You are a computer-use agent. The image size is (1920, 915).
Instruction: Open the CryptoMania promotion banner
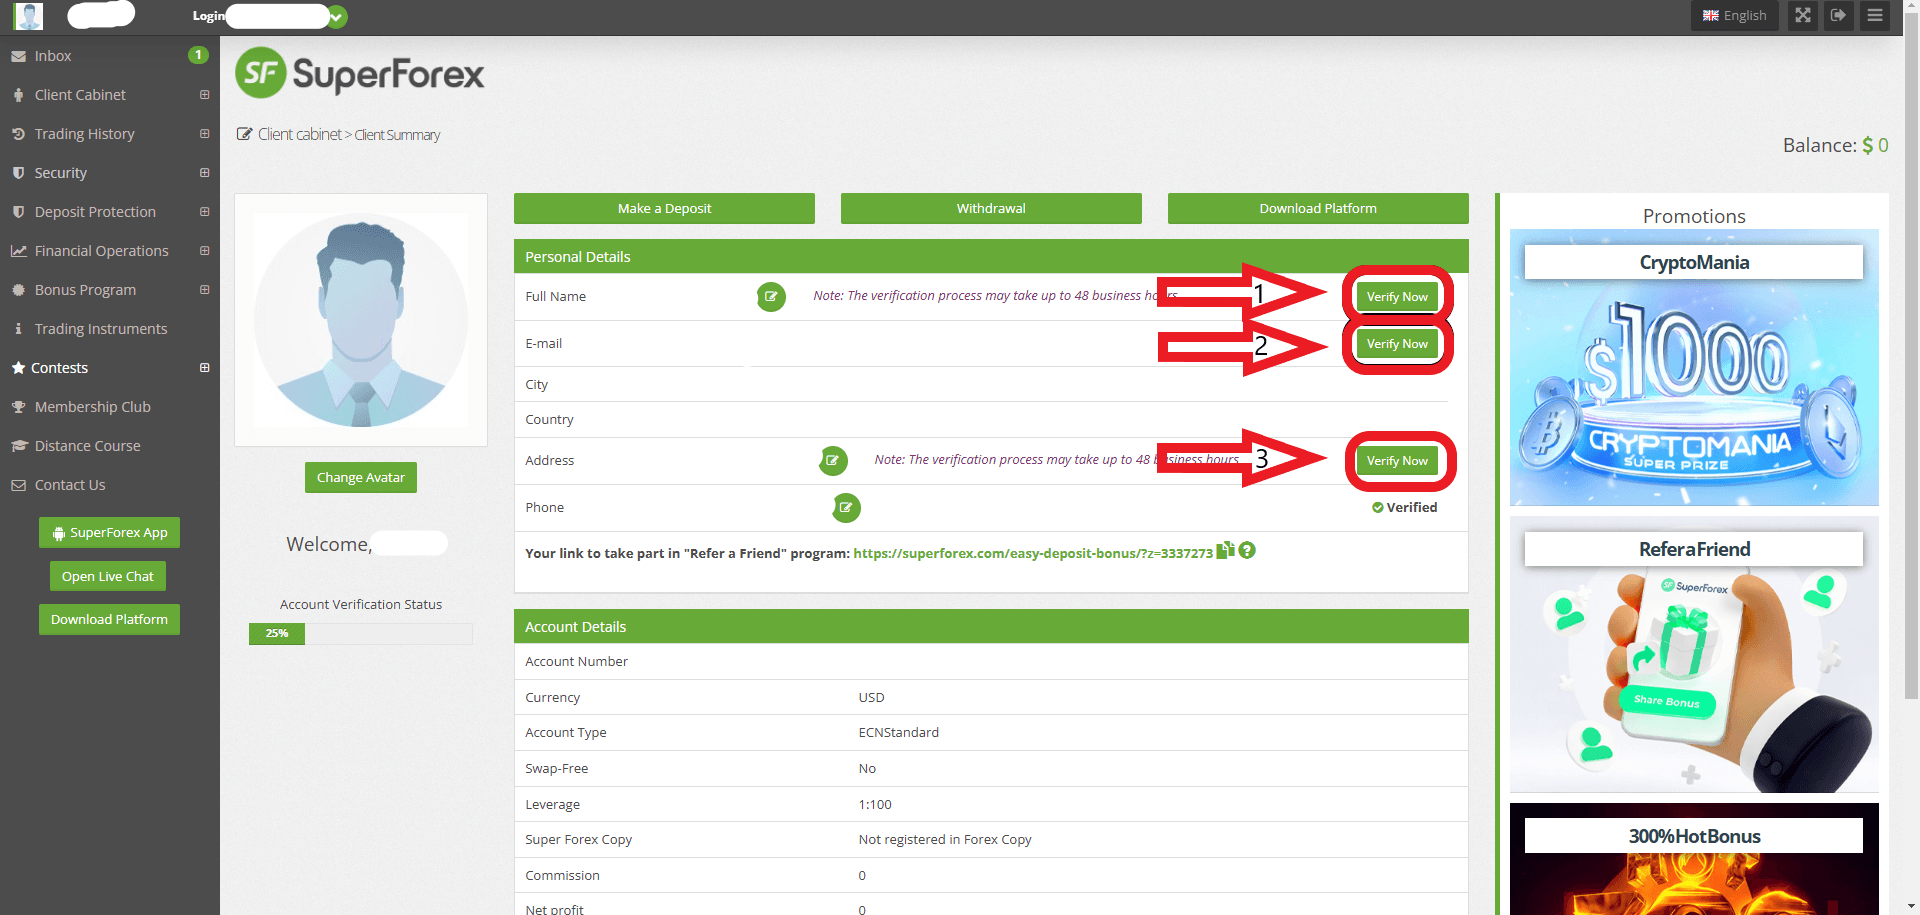click(1694, 368)
